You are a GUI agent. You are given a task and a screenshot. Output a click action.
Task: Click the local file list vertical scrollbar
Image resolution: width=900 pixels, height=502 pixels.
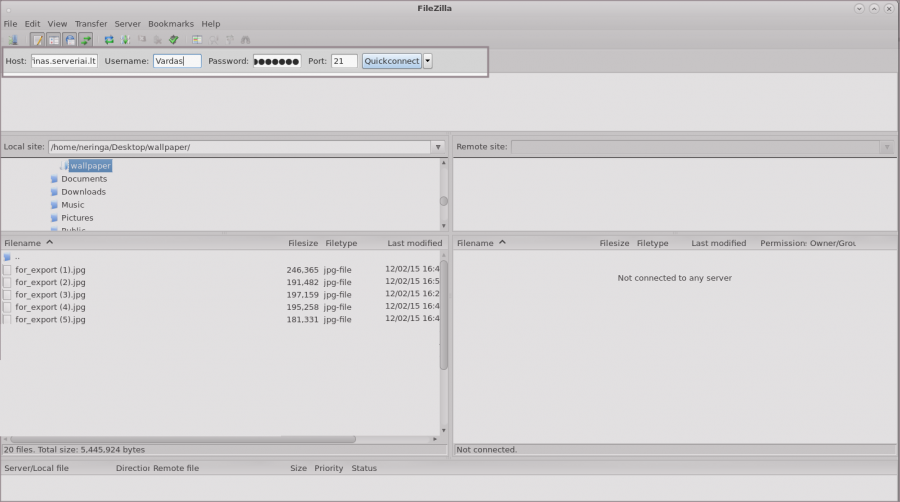click(x=444, y=314)
